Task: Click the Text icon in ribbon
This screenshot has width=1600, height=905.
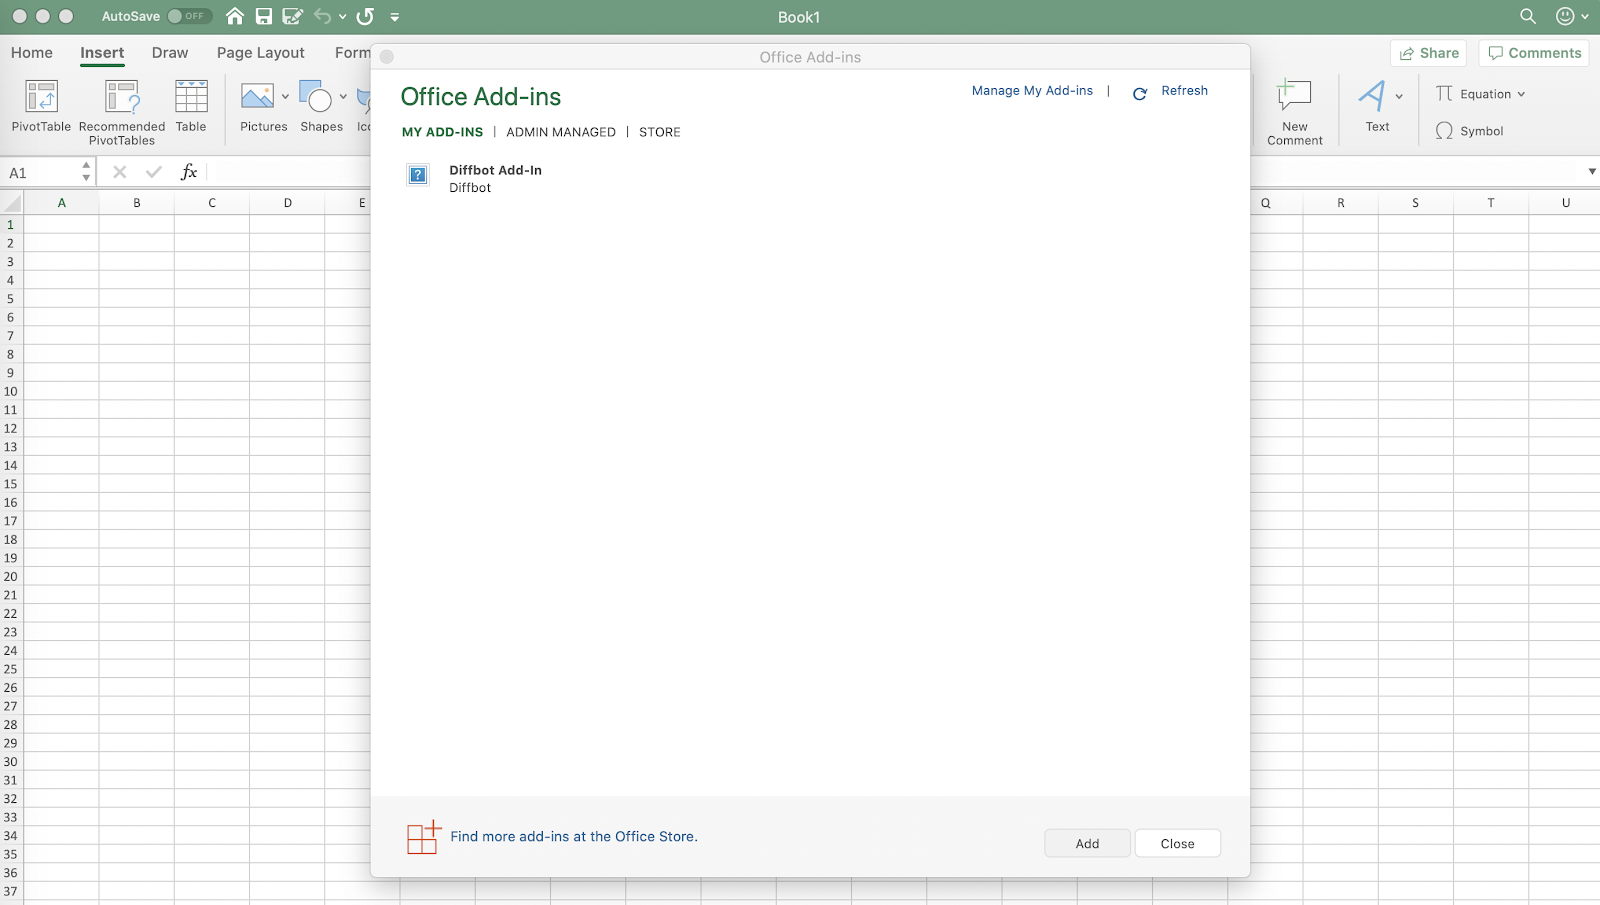Action: click(x=1372, y=96)
